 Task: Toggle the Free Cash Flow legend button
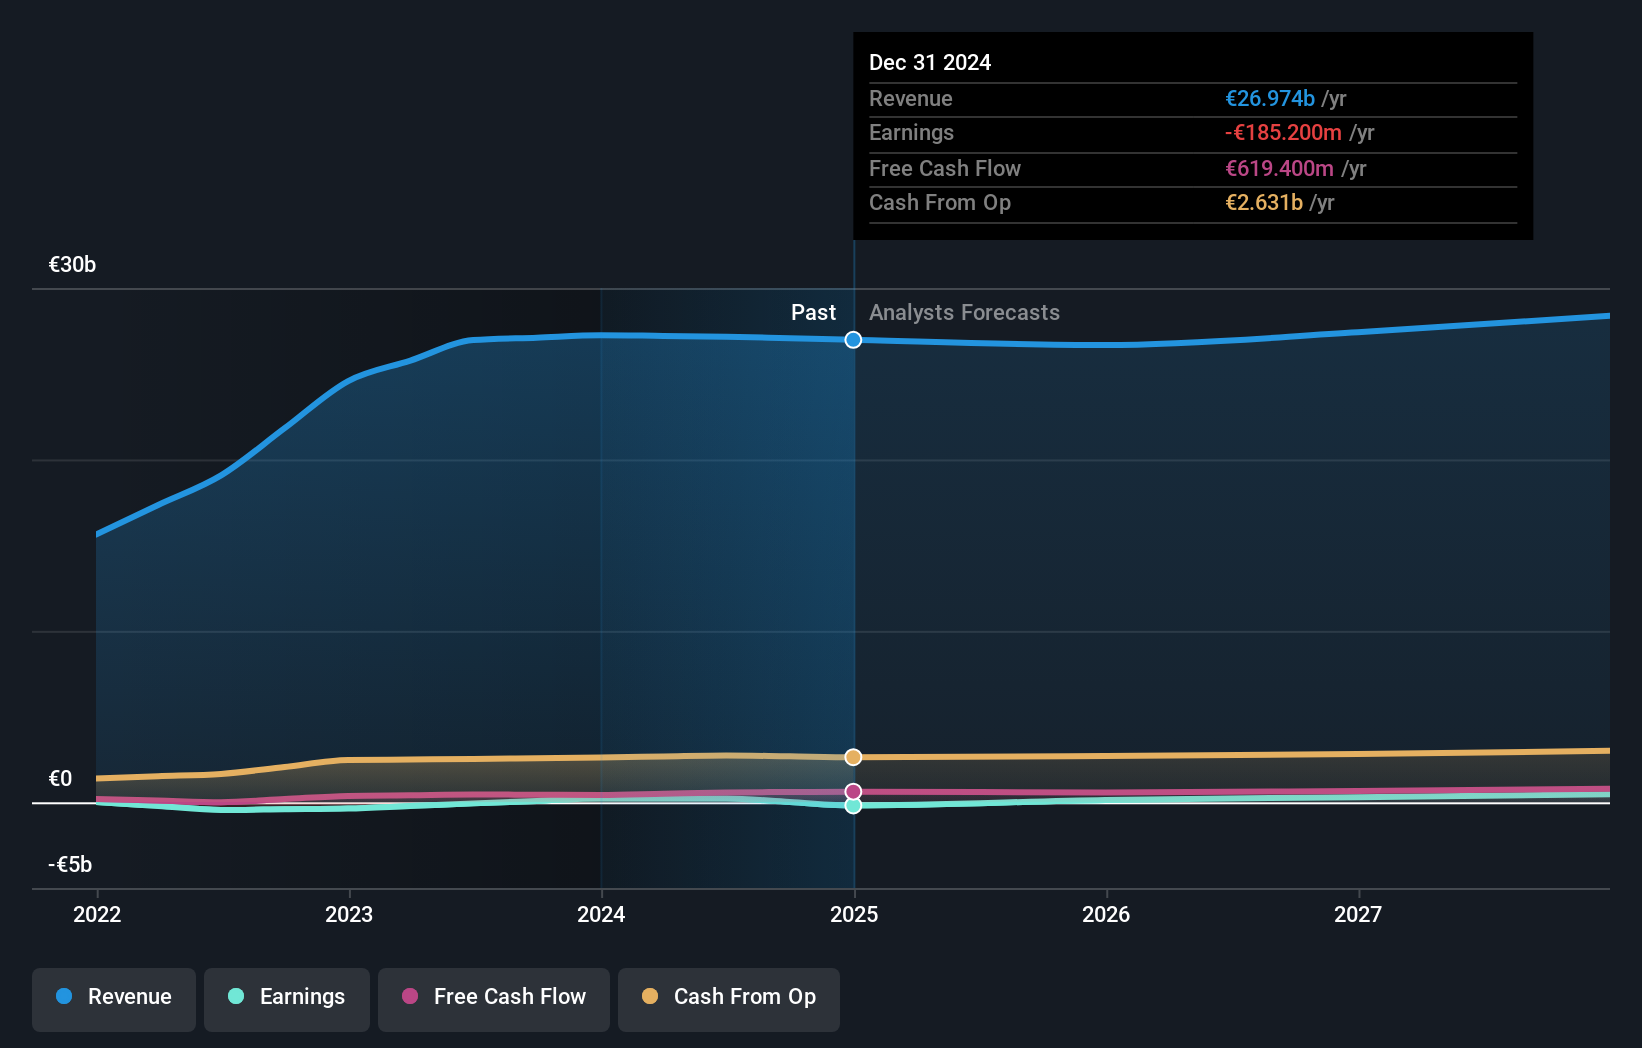point(494,999)
